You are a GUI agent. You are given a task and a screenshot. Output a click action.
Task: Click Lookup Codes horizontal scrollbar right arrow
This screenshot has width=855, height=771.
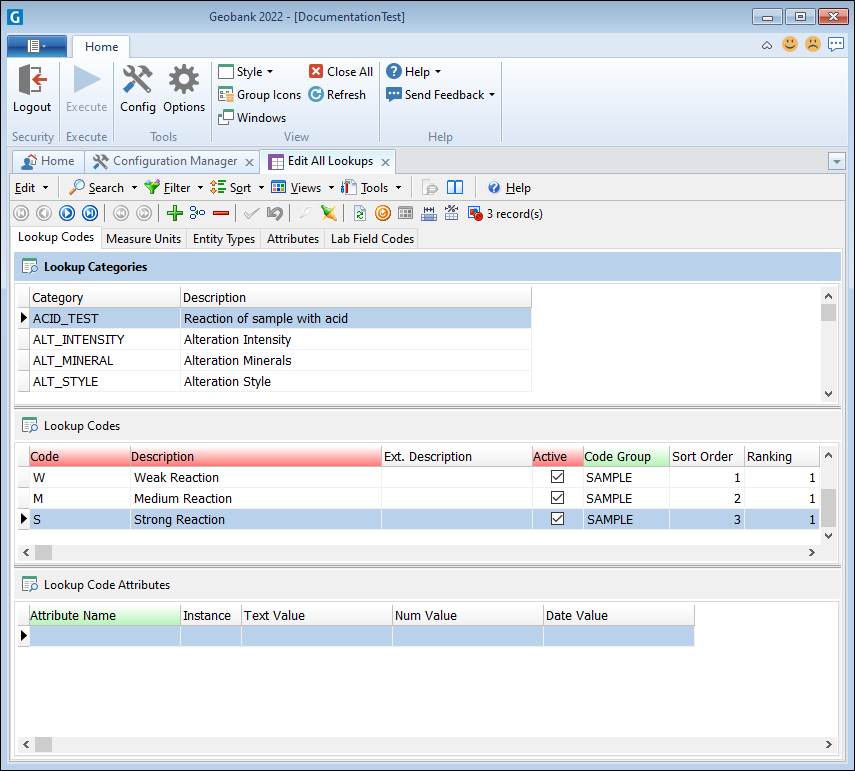pyautogui.click(x=812, y=552)
